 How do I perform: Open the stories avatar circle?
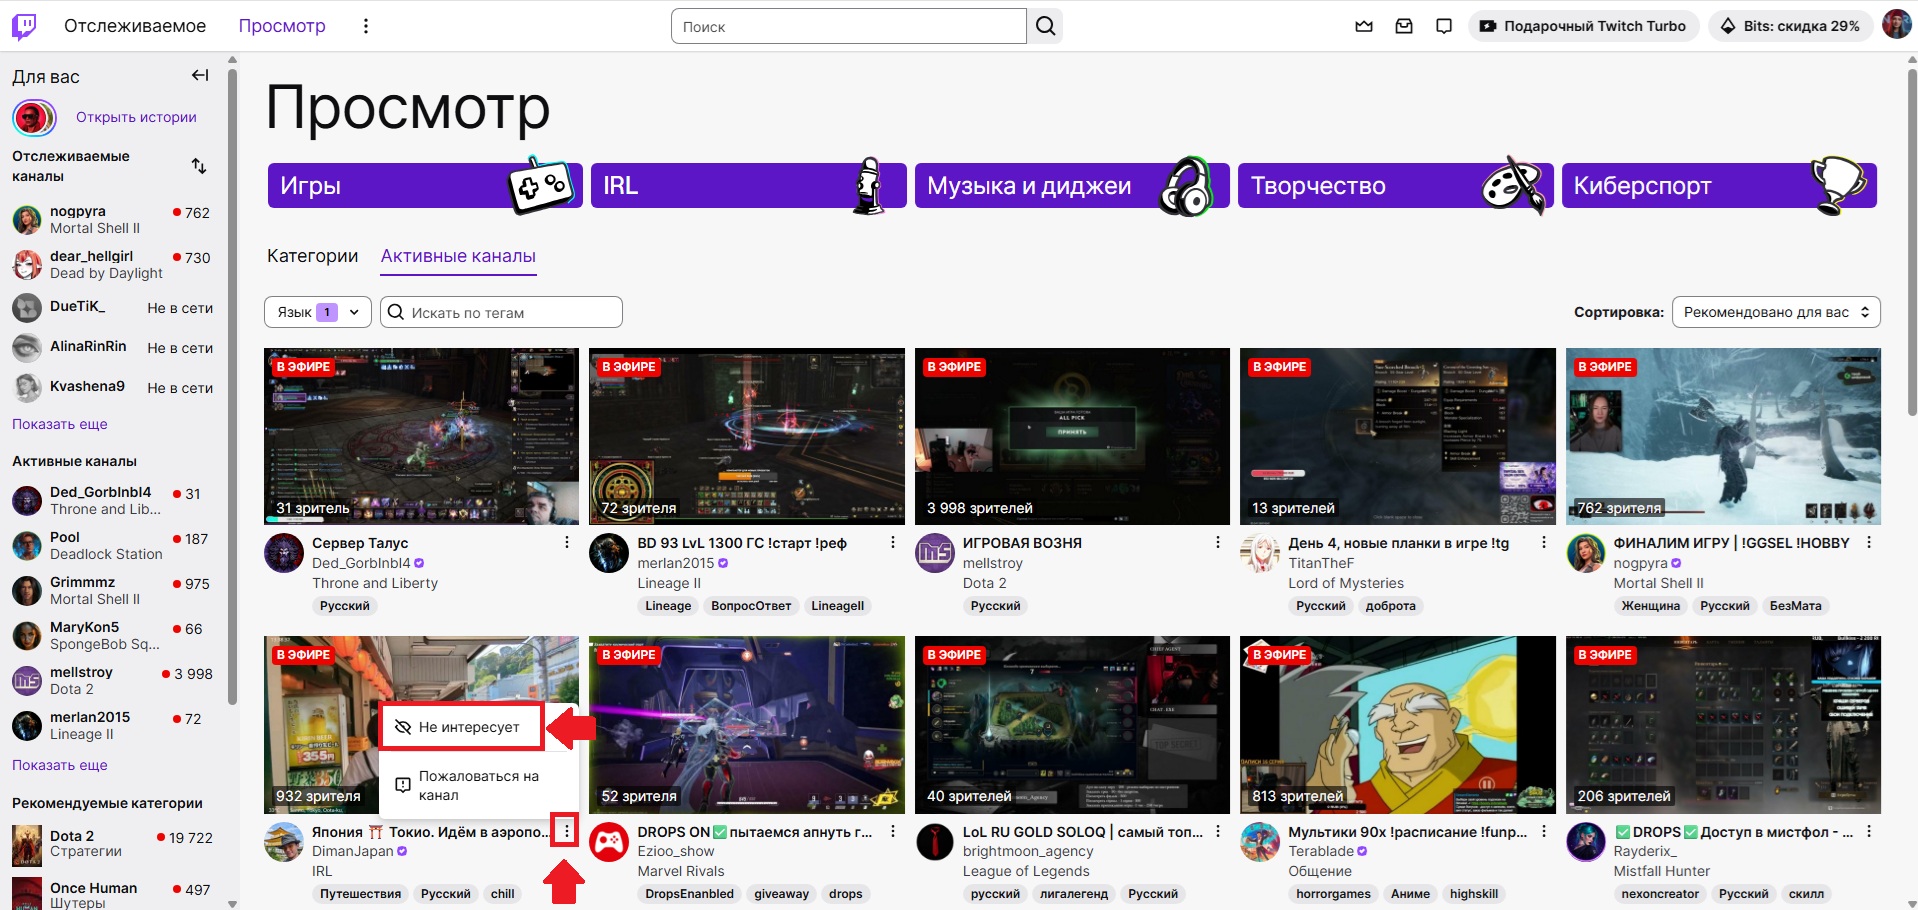click(34, 118)
